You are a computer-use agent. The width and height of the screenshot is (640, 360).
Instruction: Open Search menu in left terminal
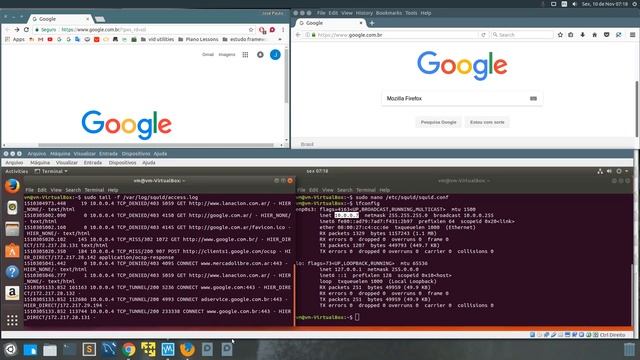pyautogui.click(x=73, y=190)
